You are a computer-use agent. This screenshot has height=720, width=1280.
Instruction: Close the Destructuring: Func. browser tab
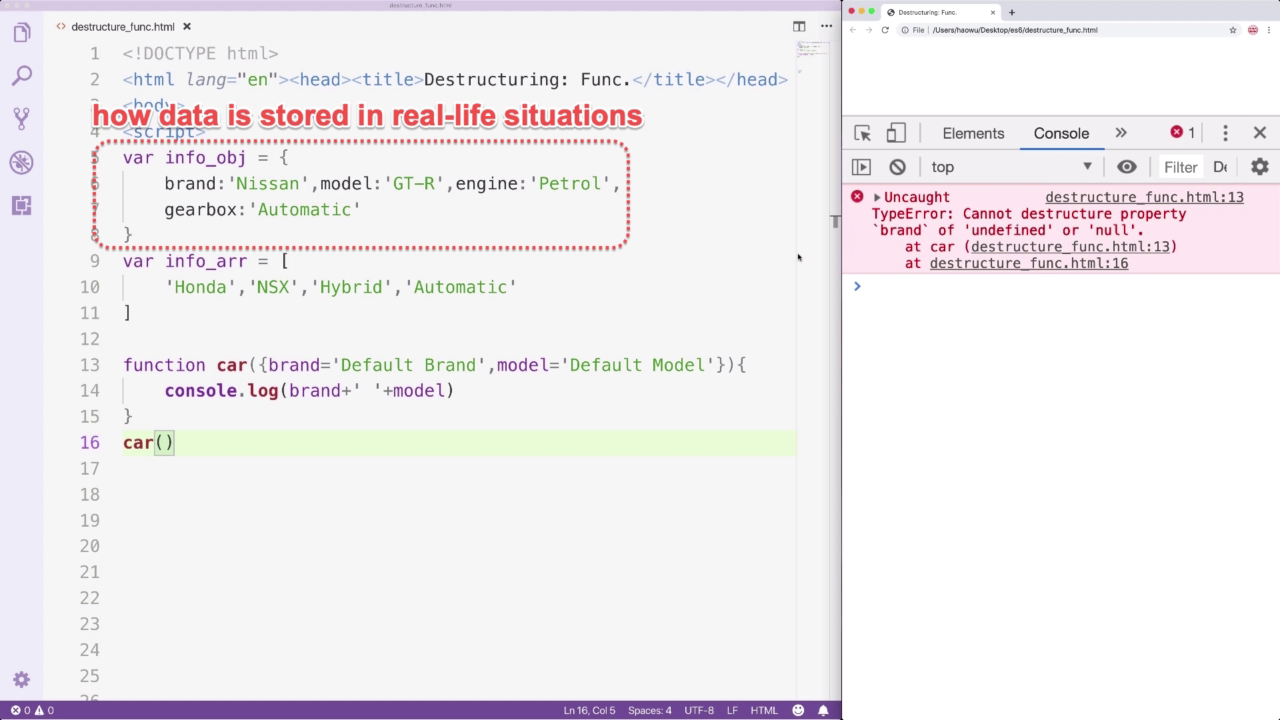click(993, 12)
